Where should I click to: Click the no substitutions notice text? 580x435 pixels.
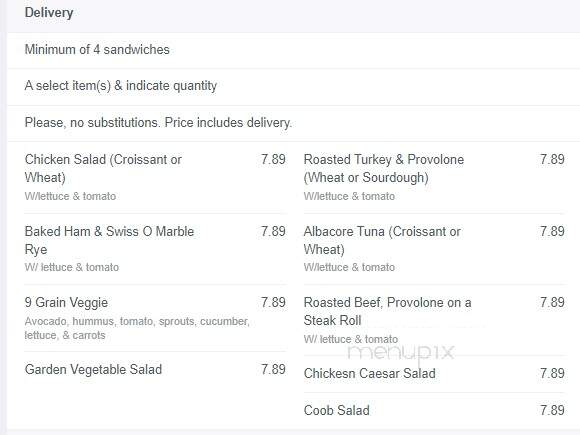[x=158, y=122]
